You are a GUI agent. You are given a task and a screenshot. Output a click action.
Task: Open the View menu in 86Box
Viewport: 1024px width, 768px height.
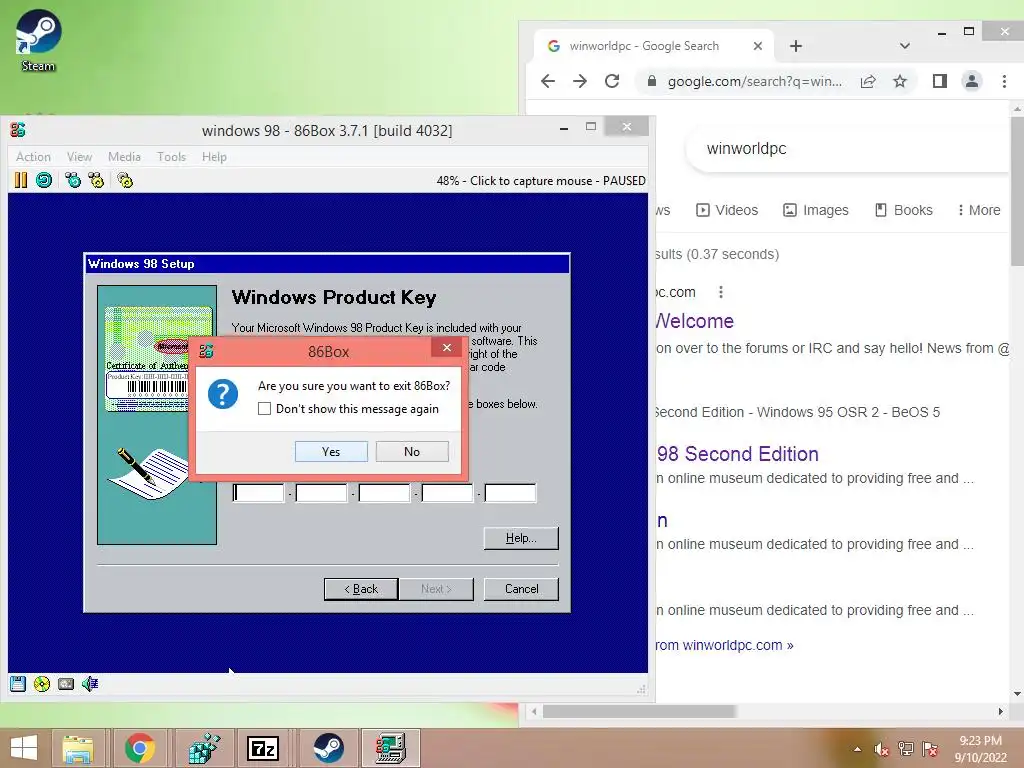[79, 157]
